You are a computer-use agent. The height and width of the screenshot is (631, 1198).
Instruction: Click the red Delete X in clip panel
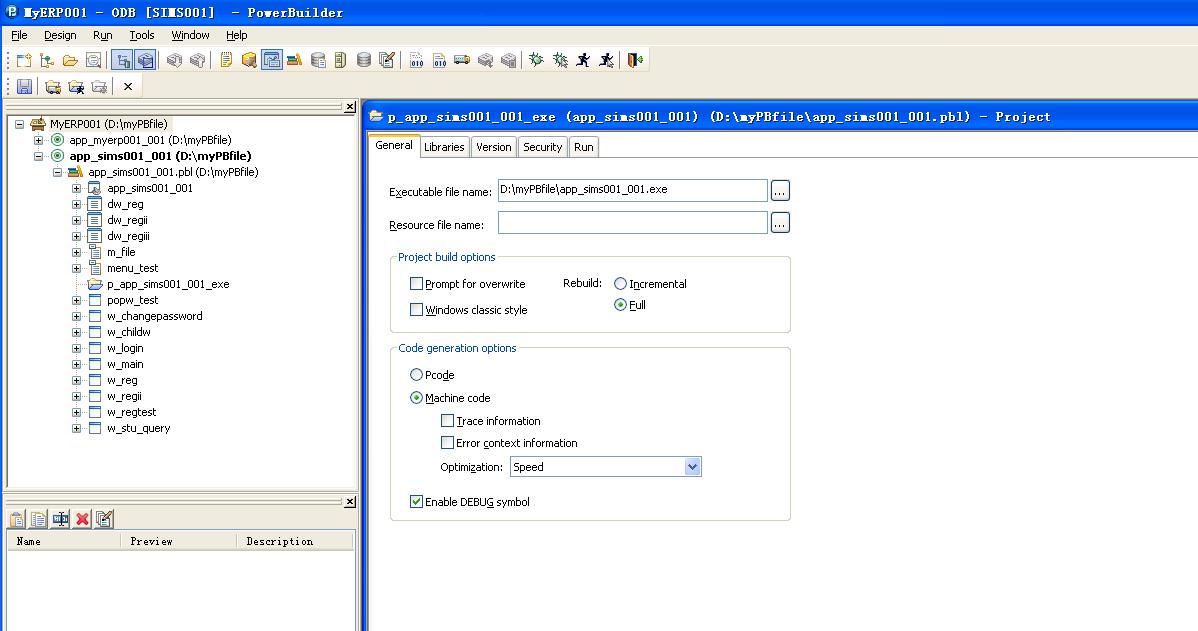[83, 519]
